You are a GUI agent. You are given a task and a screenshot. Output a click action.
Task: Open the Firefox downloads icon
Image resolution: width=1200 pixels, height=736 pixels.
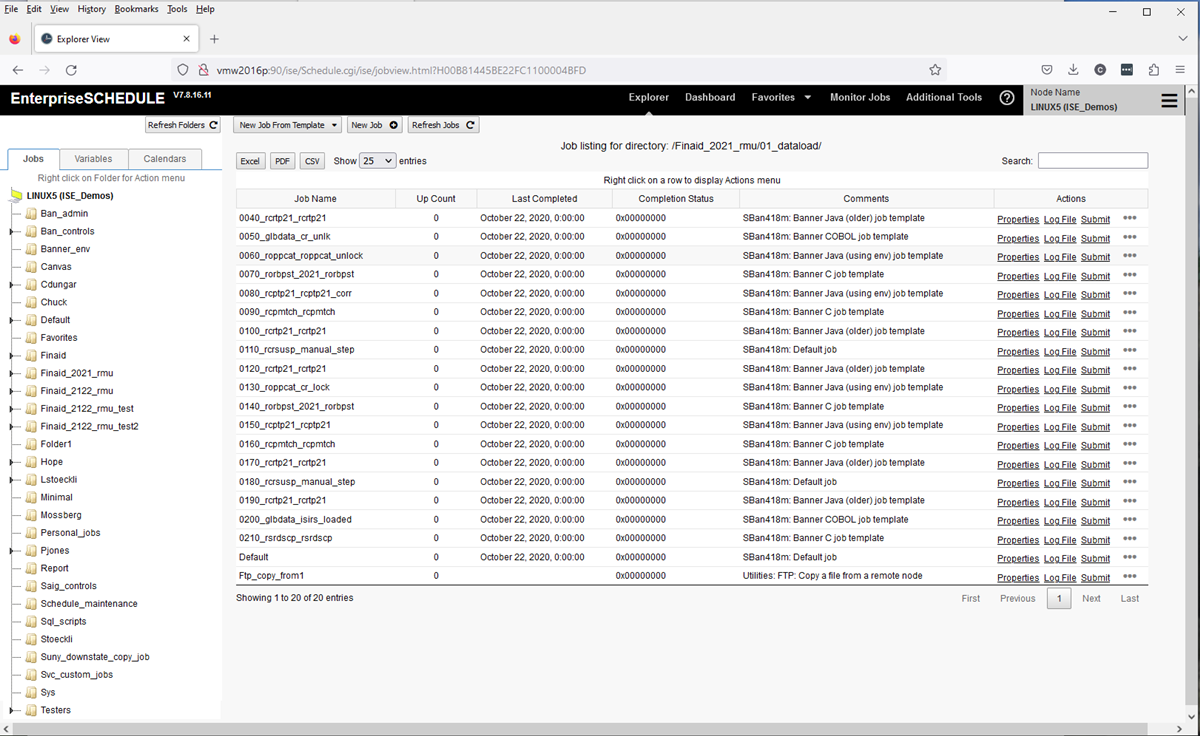tap(1073, 70)
